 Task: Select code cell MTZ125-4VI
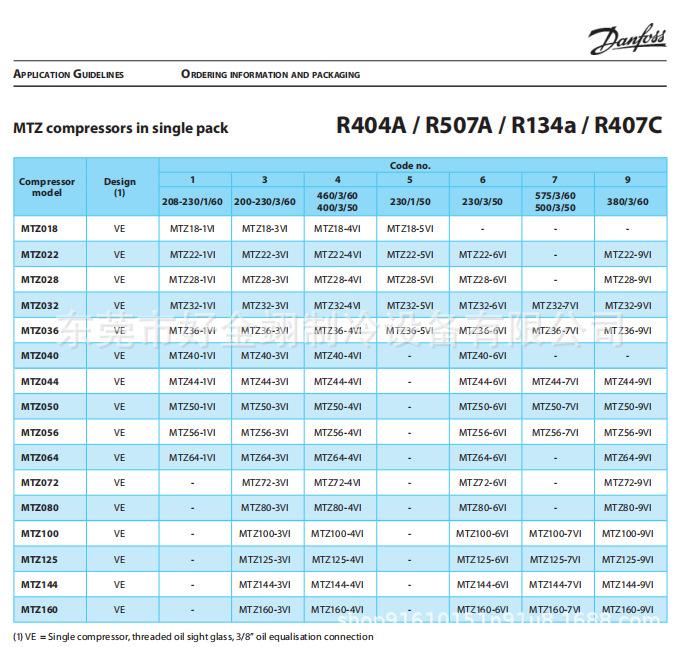coord(337,559)
